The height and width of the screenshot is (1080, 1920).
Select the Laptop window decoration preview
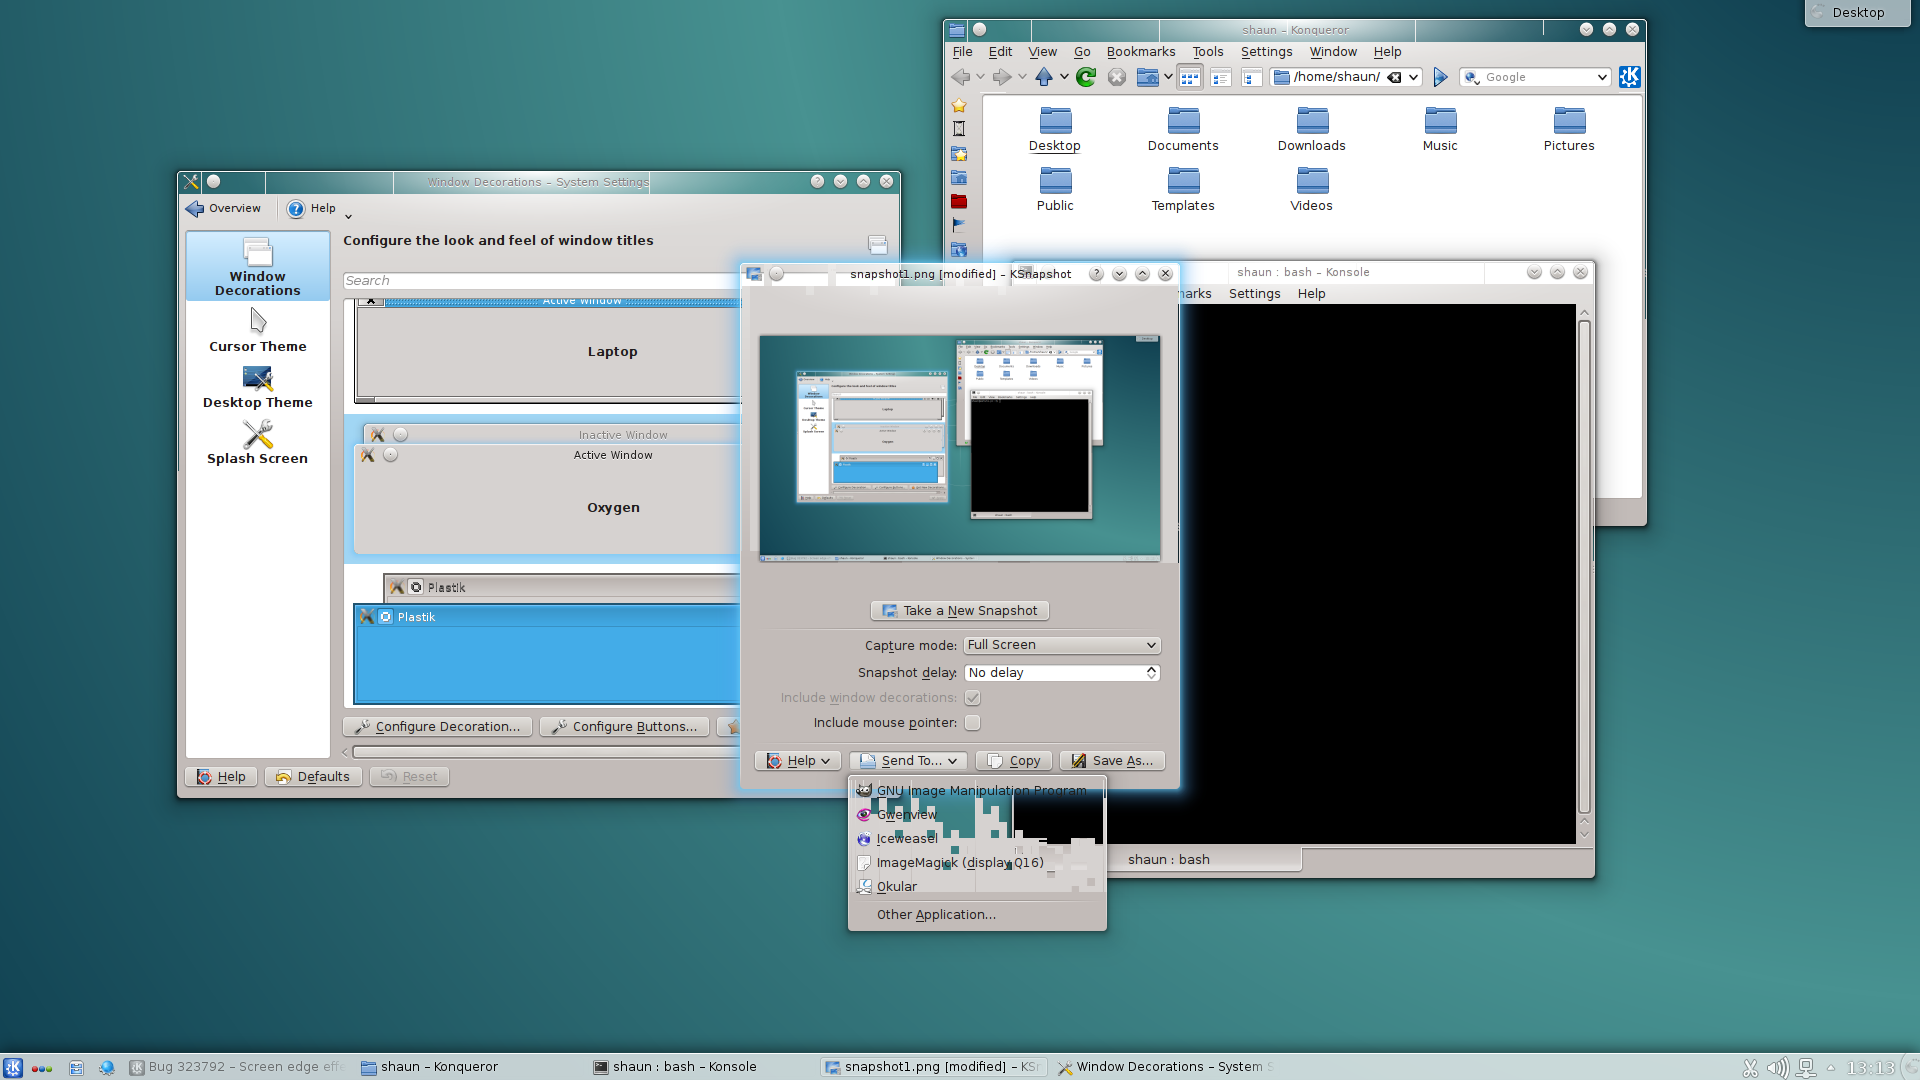548,350
